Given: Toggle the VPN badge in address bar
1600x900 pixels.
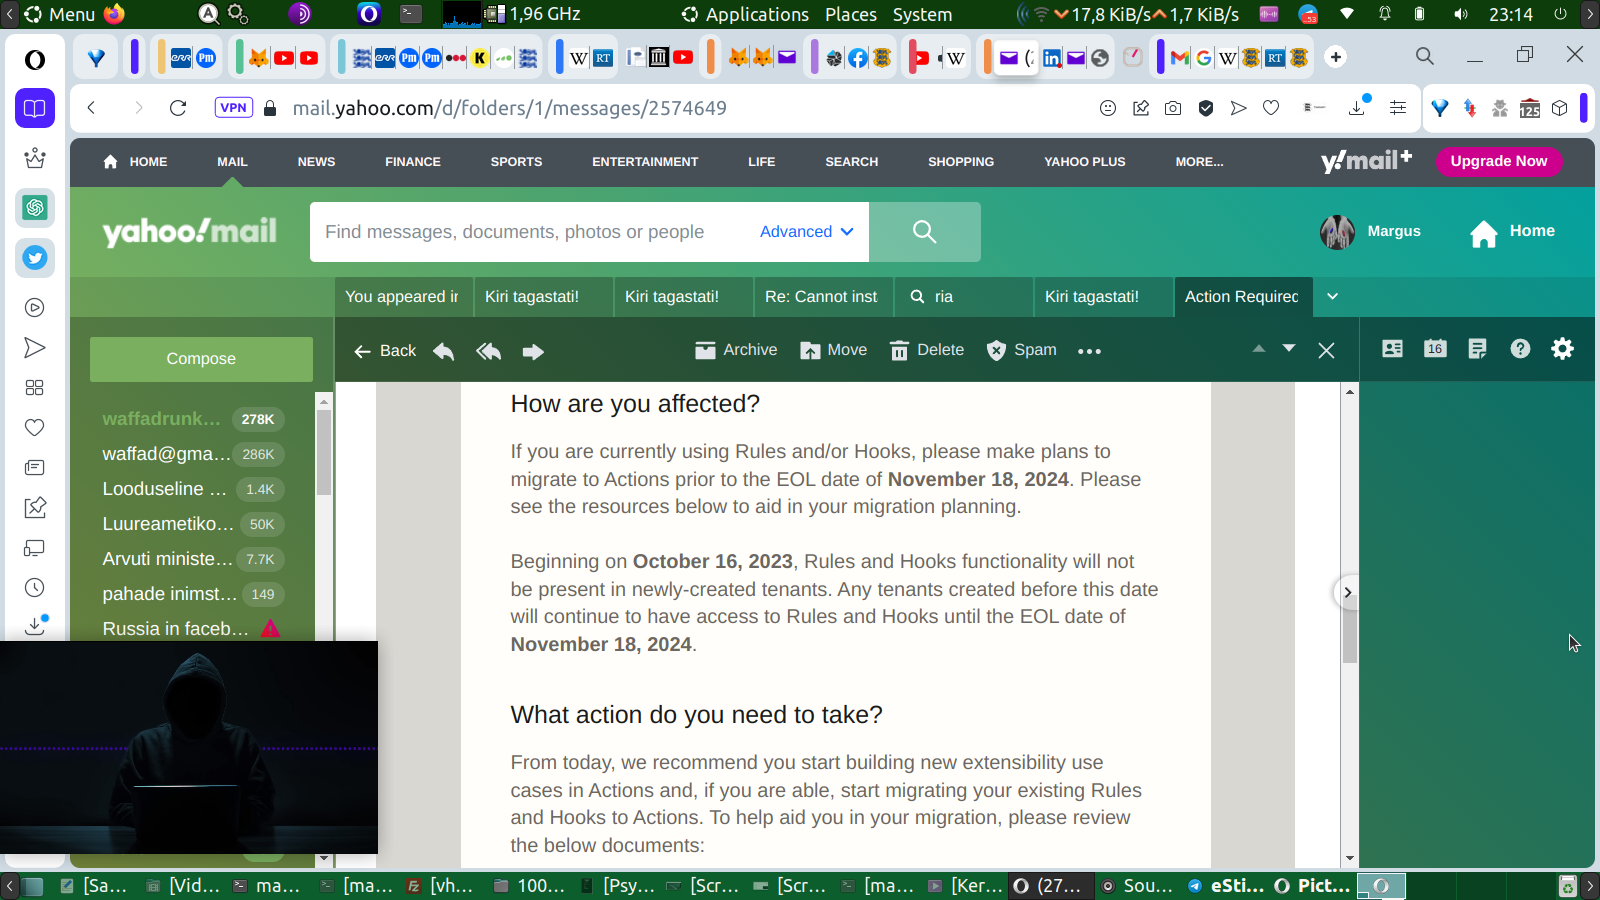Looking at the screenshot, I should tap(233, 108).
